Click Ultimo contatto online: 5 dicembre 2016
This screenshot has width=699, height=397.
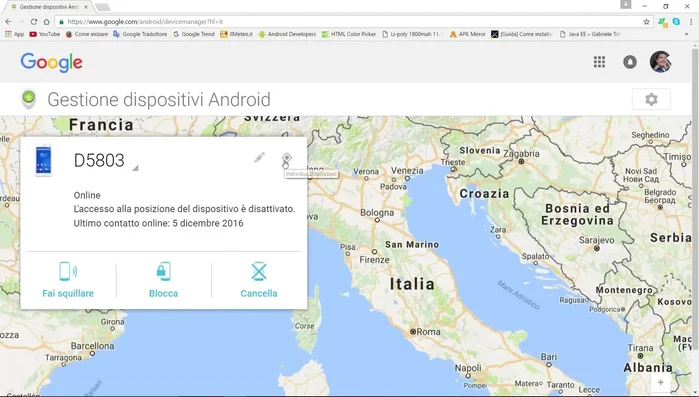click(158, 223)
